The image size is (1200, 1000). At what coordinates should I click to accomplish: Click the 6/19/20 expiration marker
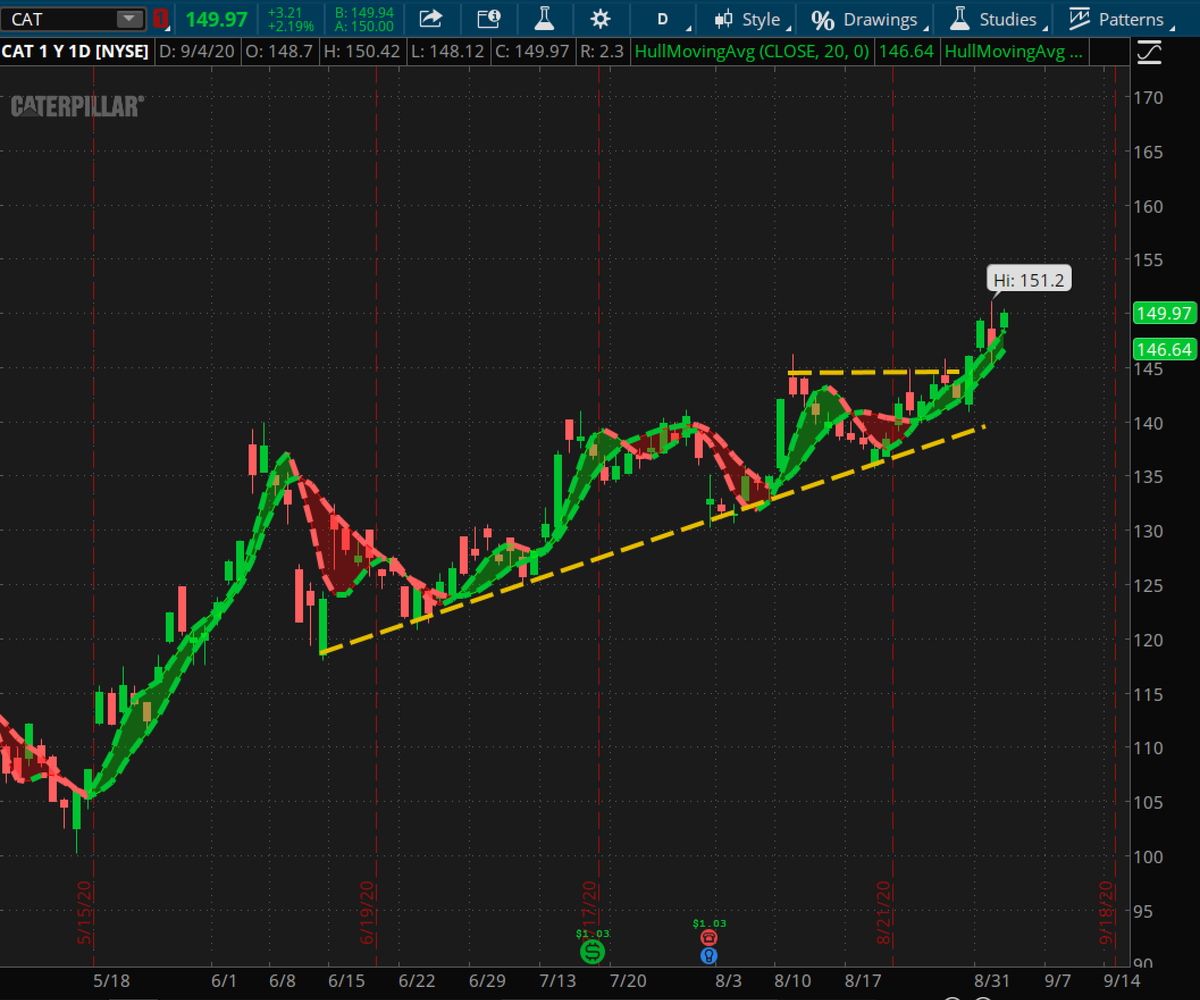point(368,912)
